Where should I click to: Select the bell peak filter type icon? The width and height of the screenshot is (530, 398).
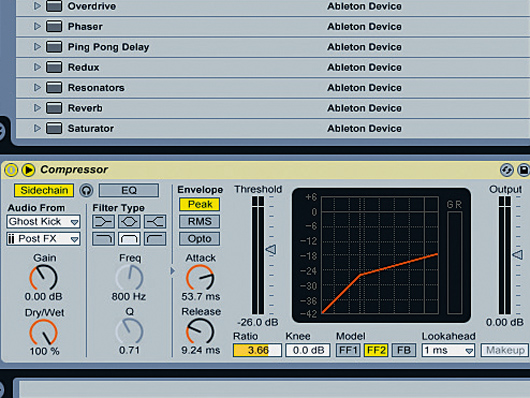pos(129,222)
